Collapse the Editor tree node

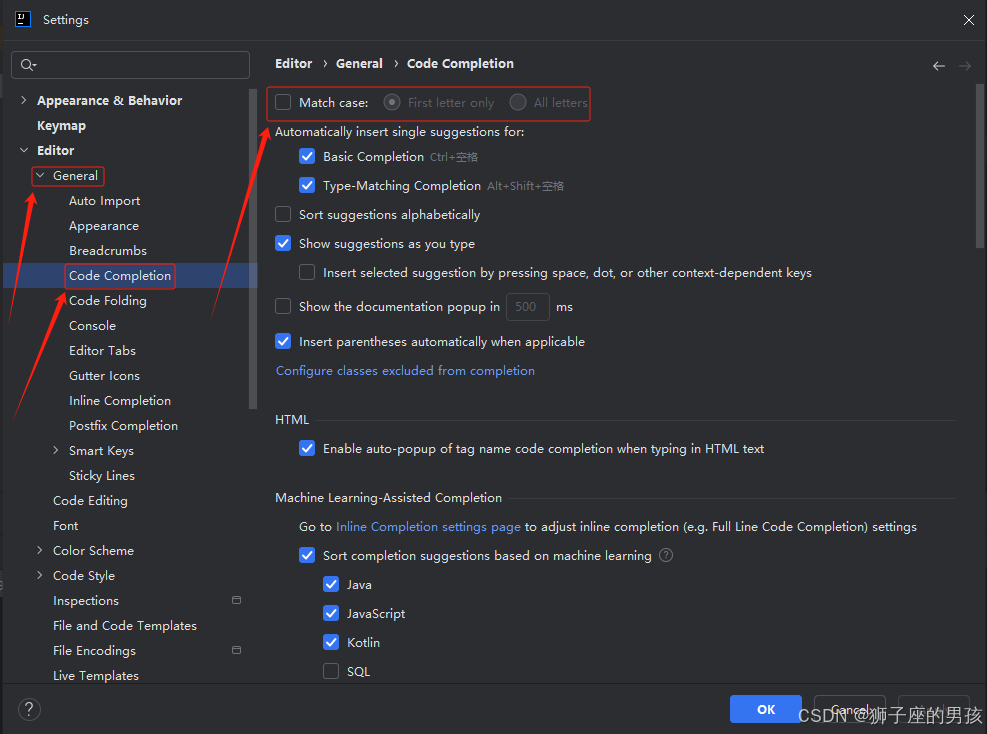tap(24, 150)
